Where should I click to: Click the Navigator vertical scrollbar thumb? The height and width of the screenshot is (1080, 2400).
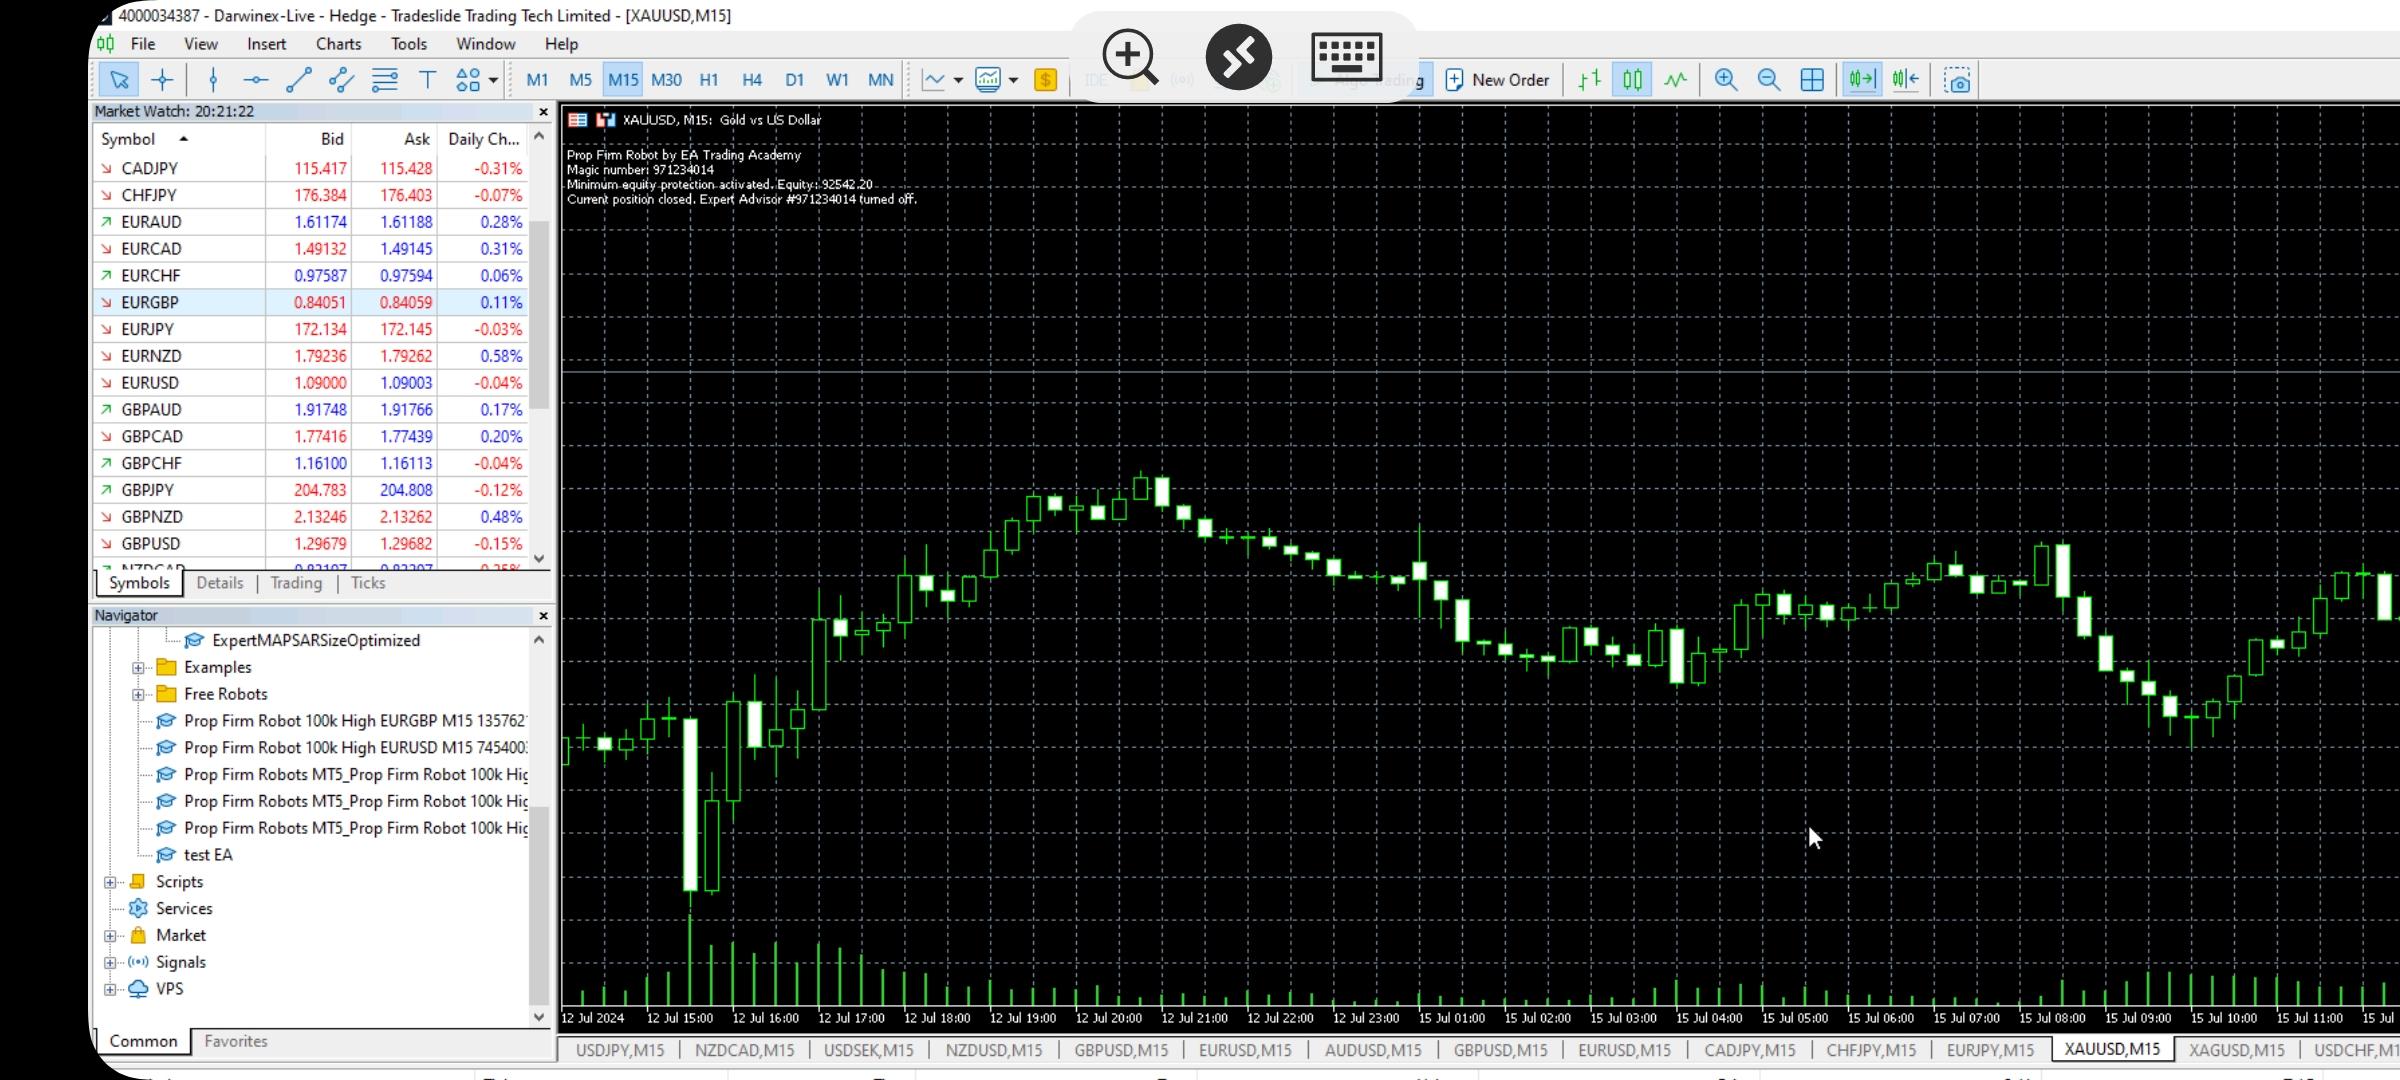click(539, 905)
